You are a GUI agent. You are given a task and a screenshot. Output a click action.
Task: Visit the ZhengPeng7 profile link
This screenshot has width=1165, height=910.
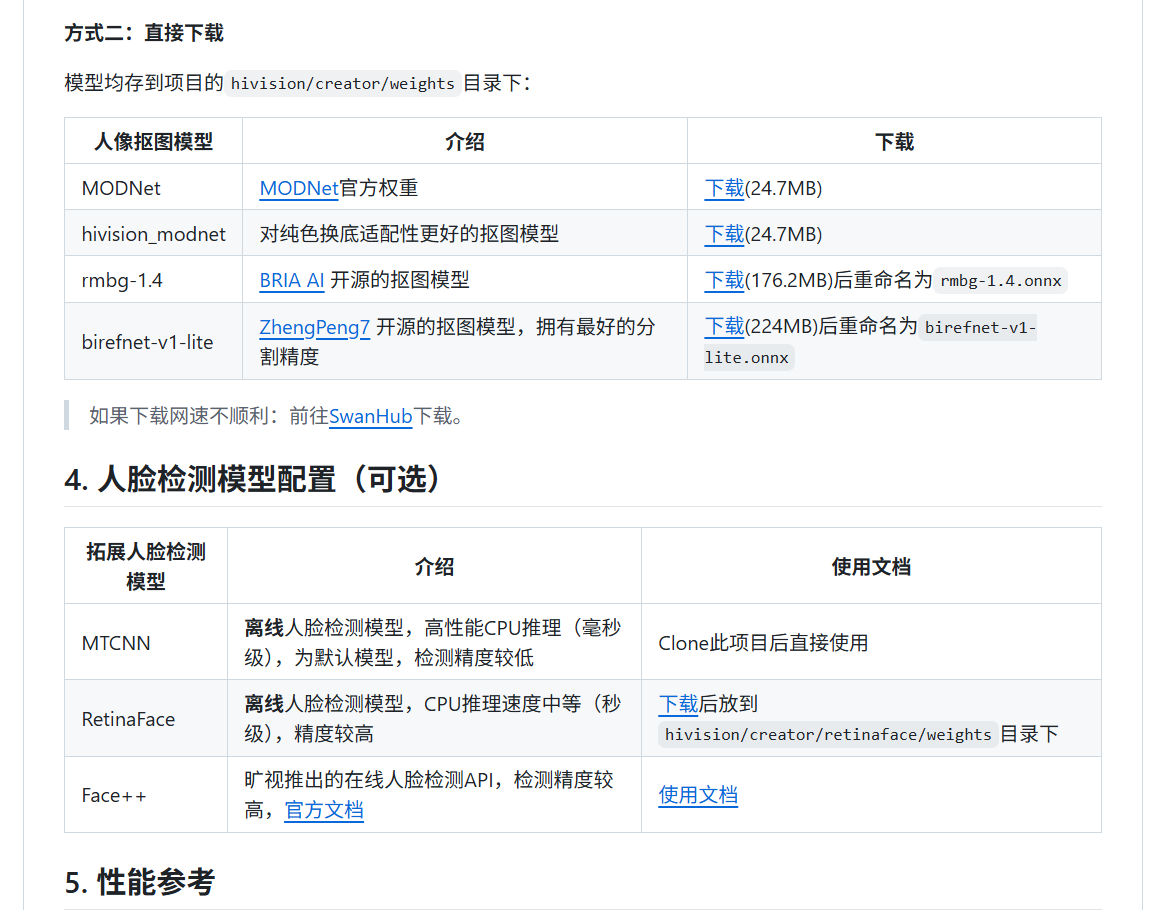coord(314,327)
